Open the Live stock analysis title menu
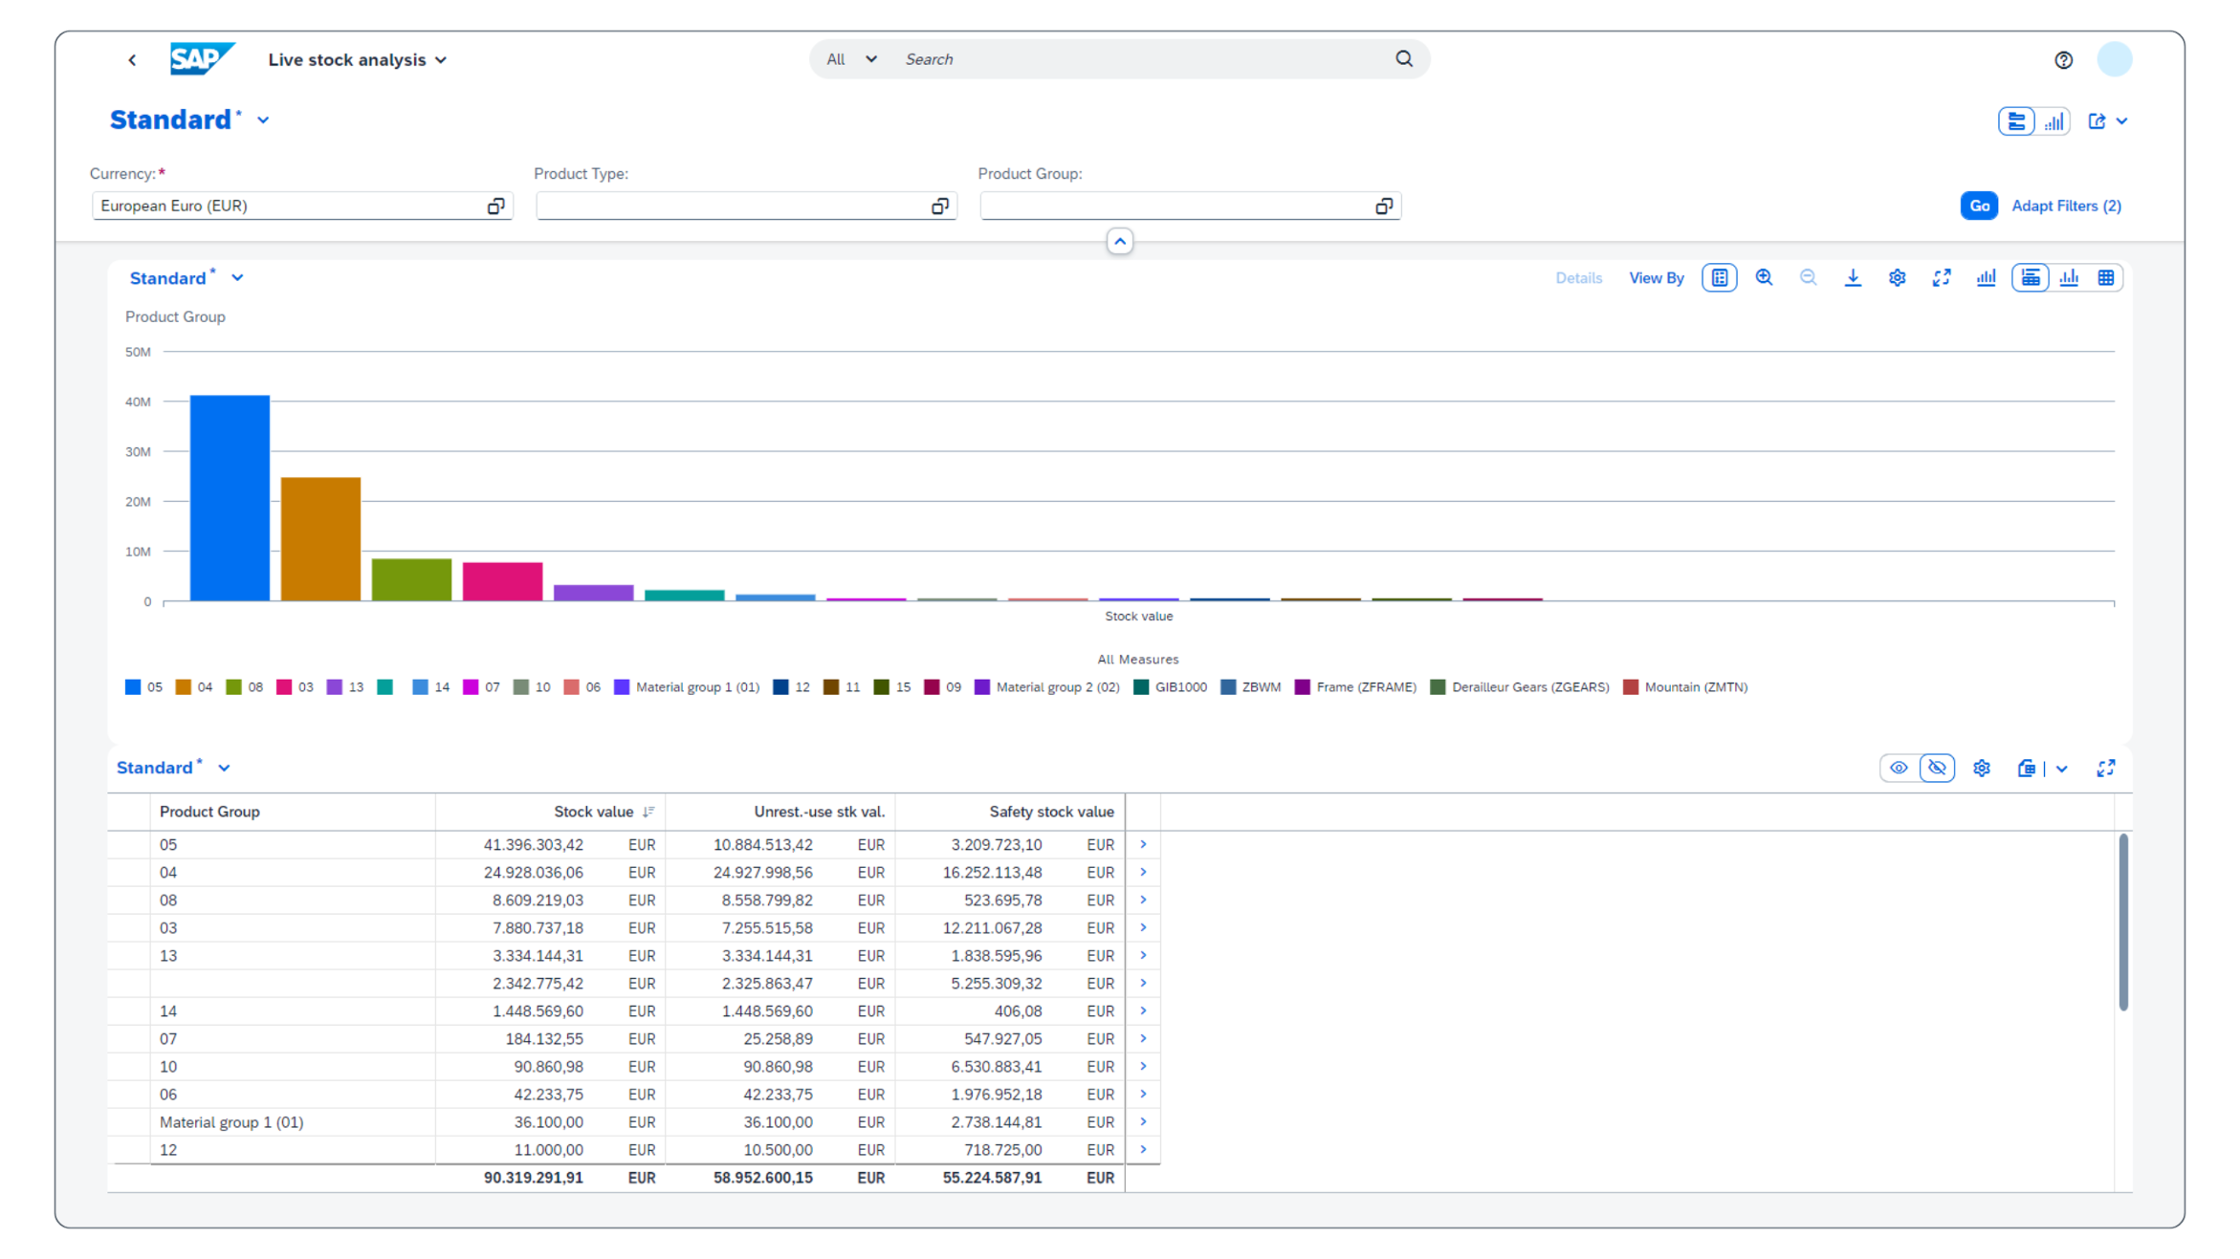This screenshot has width=2240, height=1259. pos(357,60)
